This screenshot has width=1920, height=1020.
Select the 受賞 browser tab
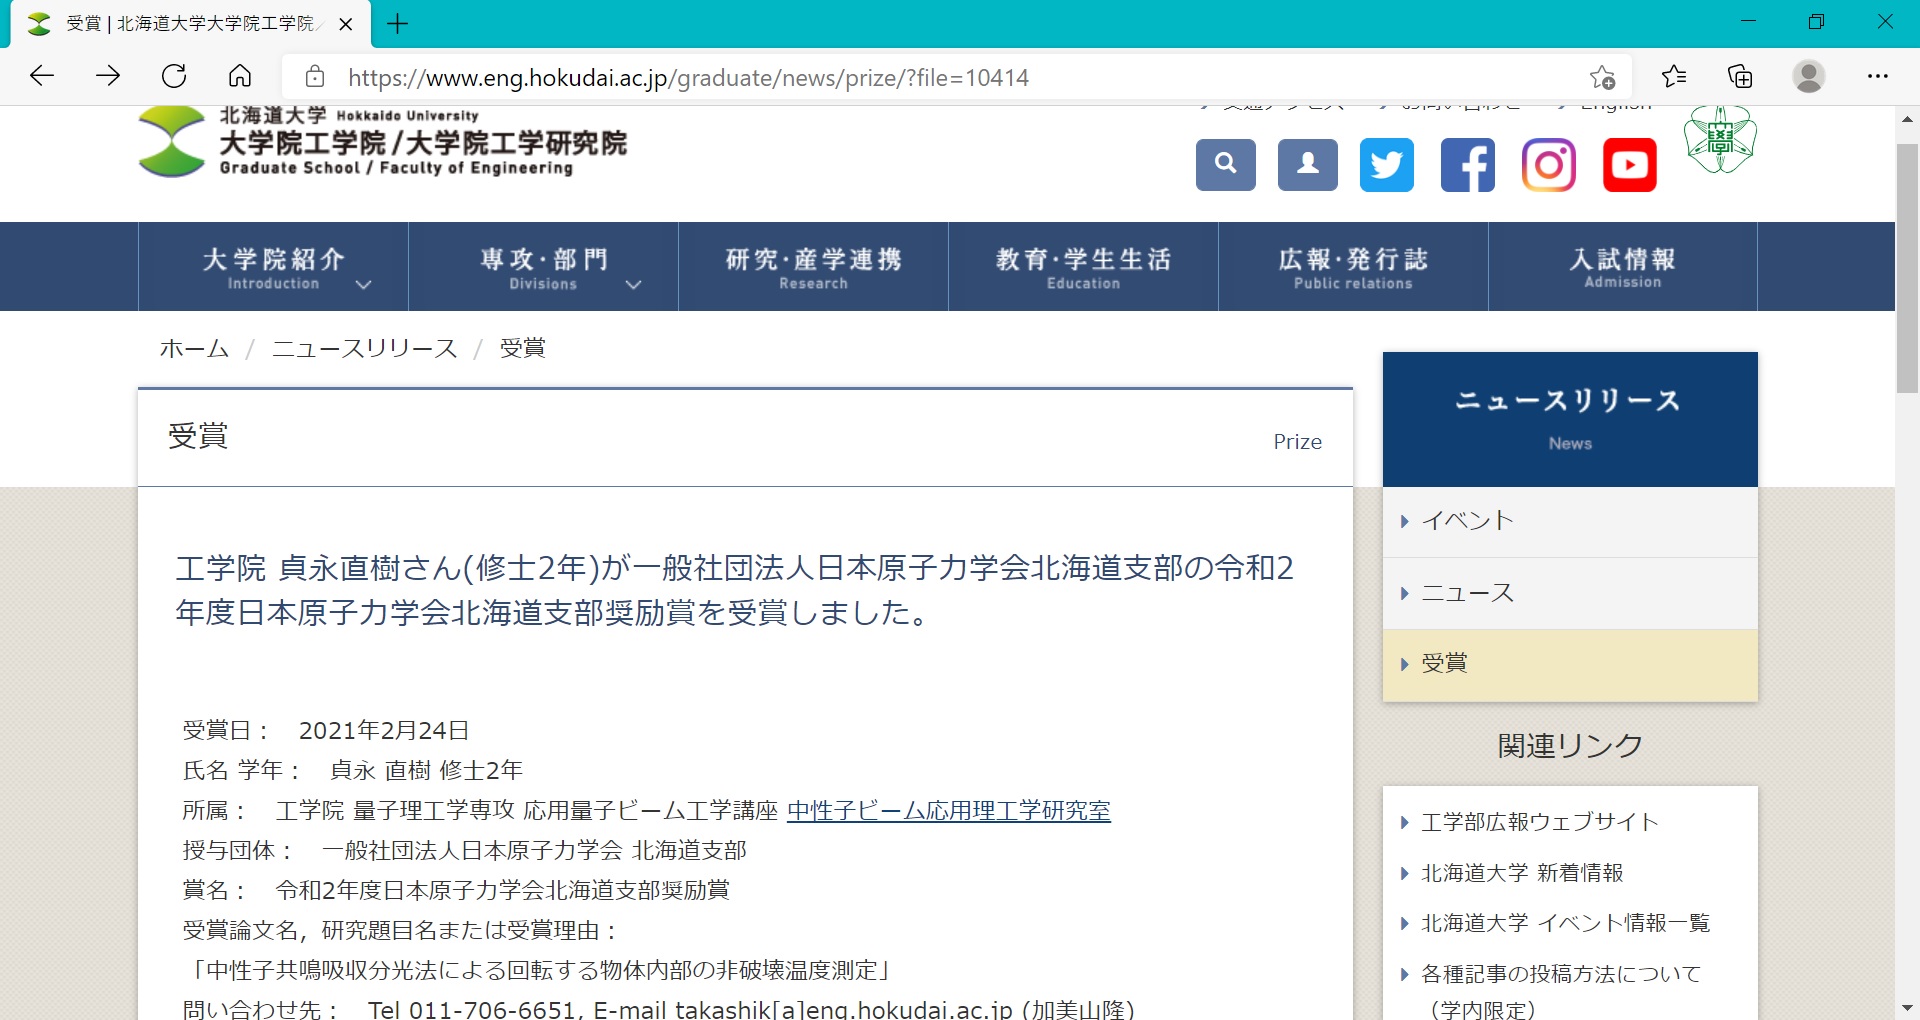pyautogui.click(x=190, y=24)
